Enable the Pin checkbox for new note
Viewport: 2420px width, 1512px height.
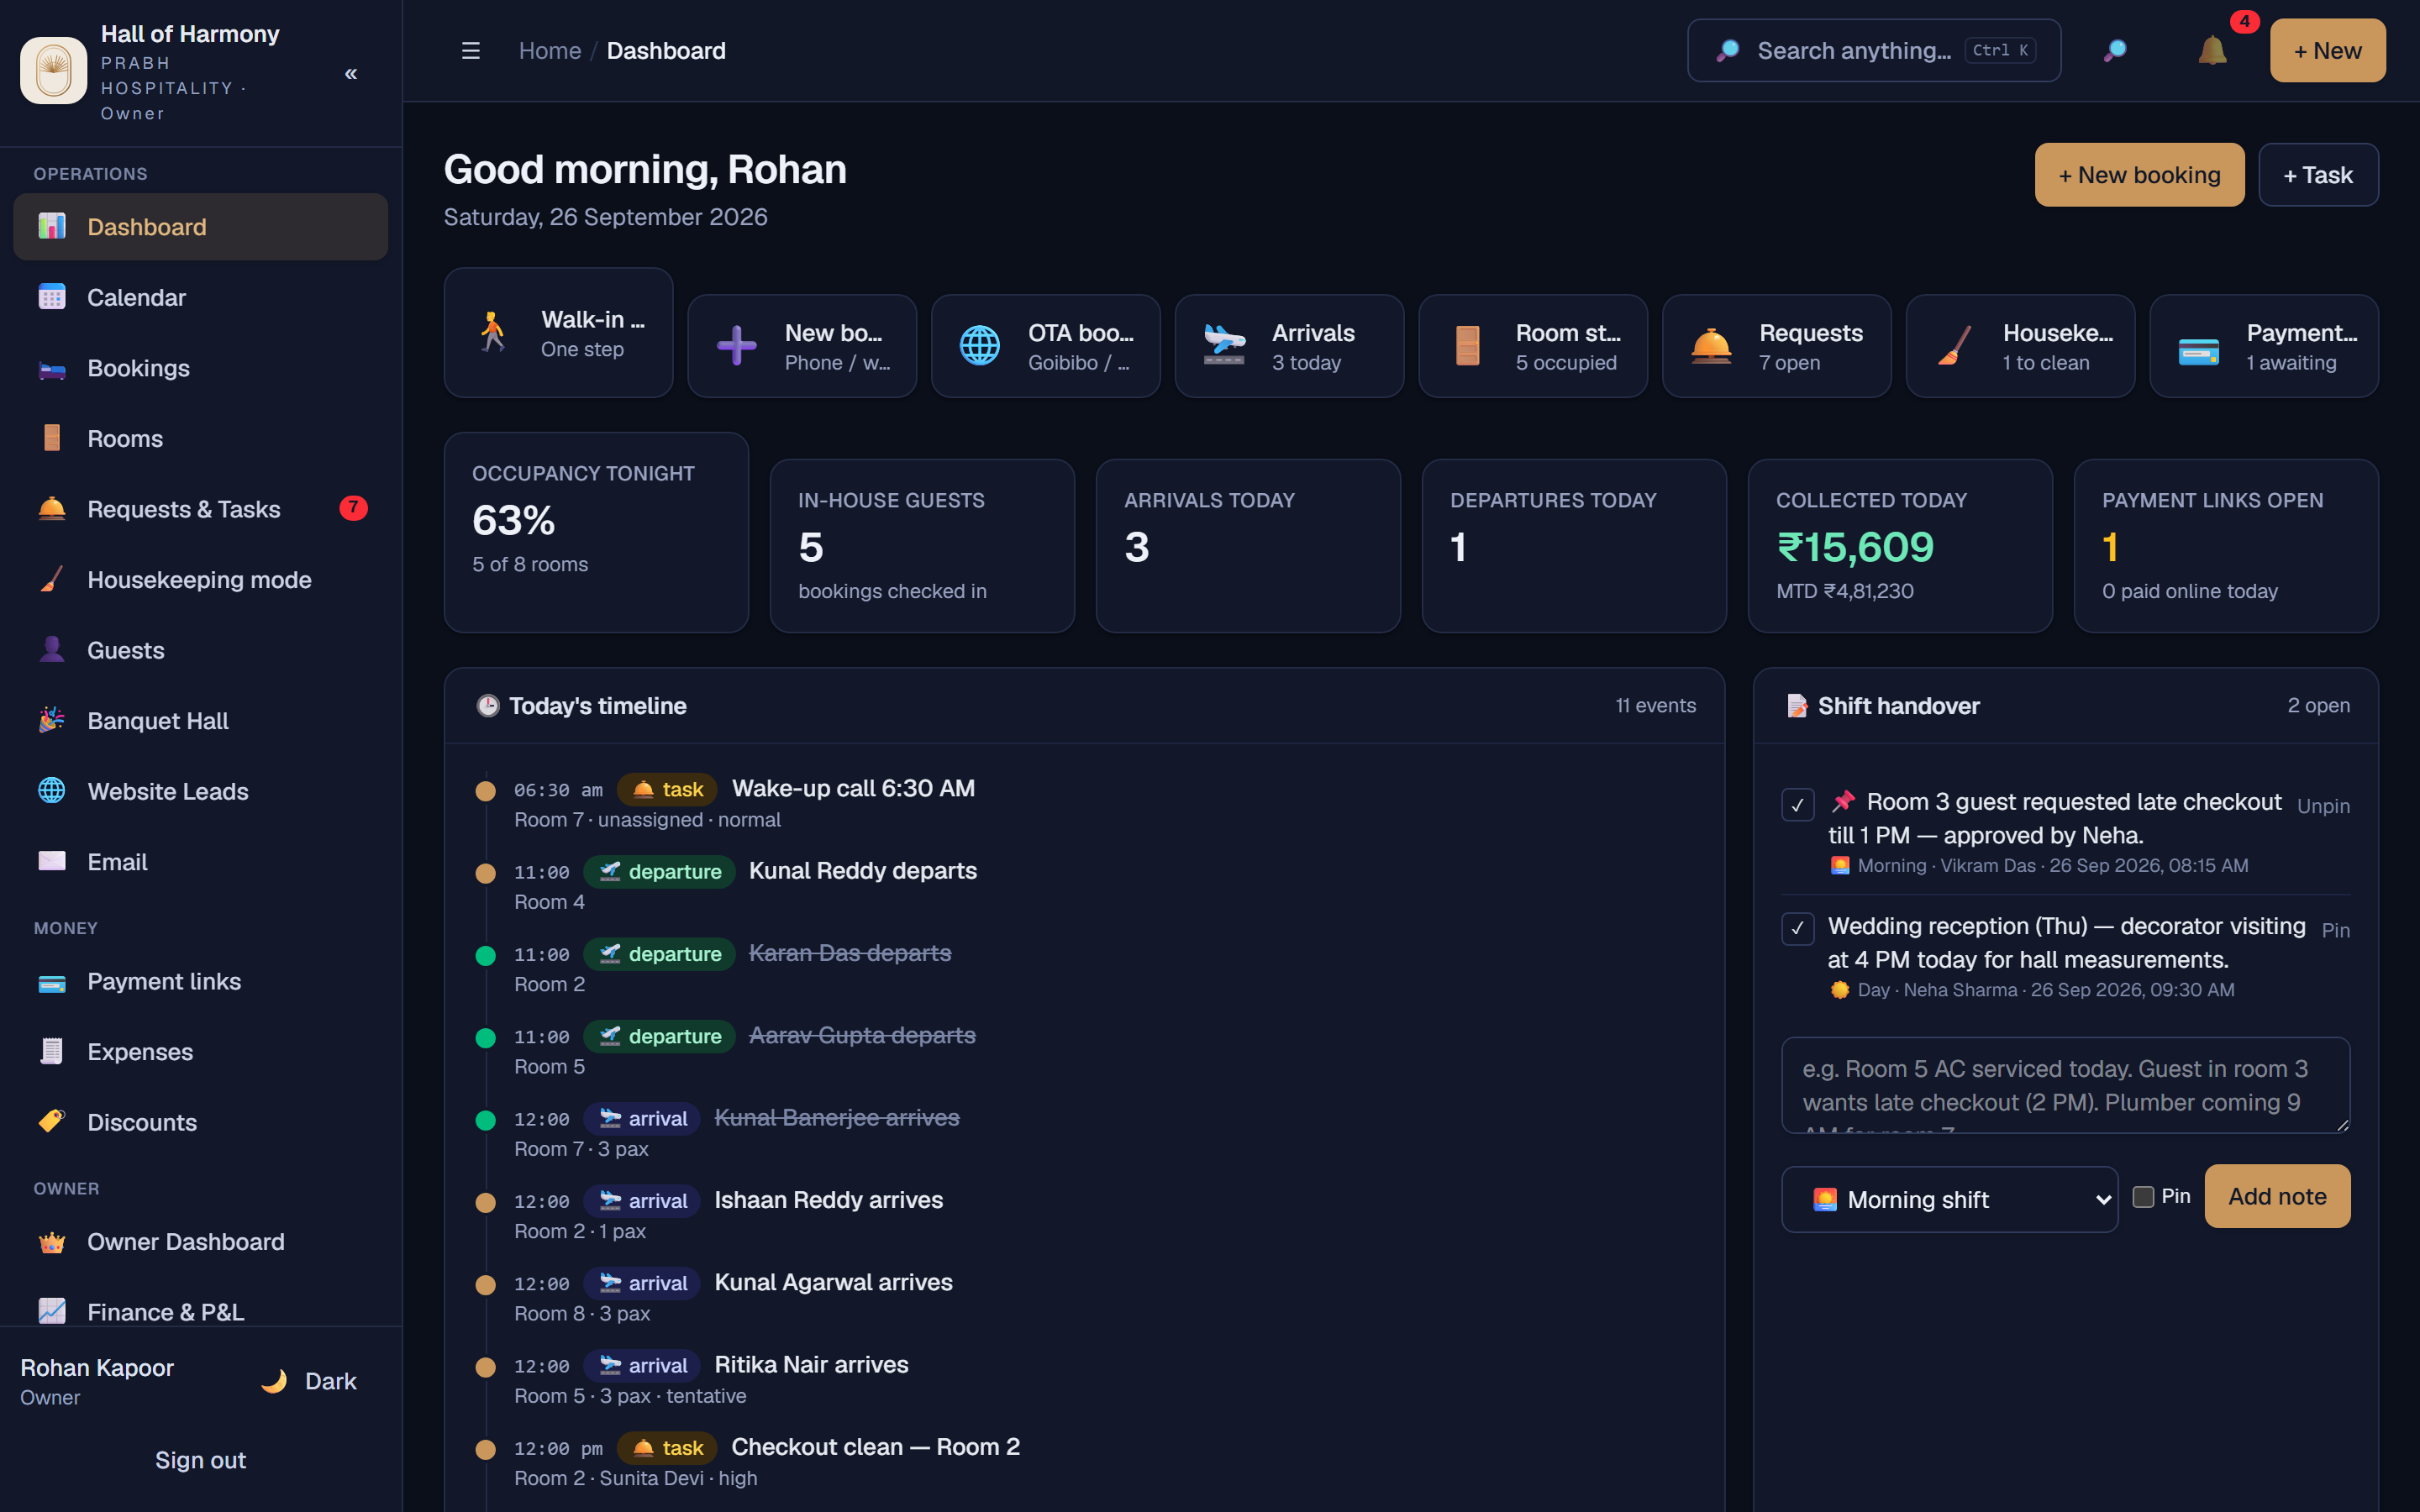point(2143,1197)
